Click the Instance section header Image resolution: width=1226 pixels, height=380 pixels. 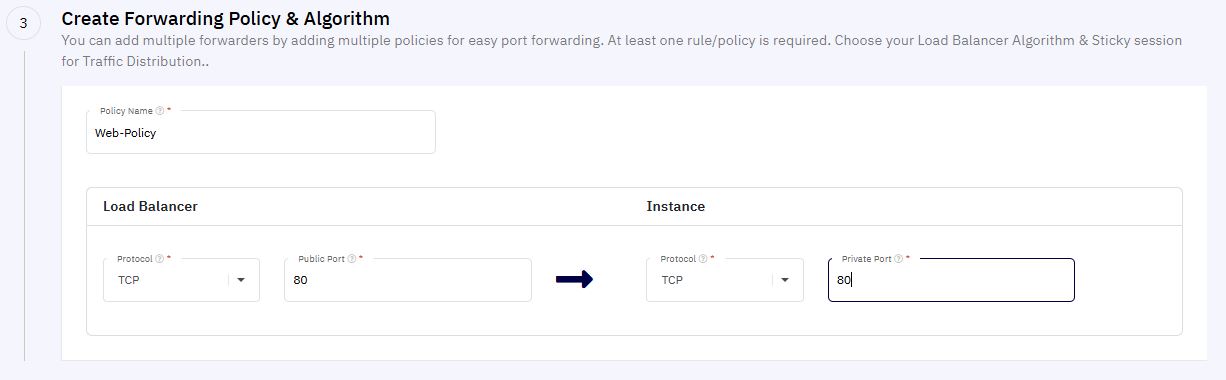(676, 206)
